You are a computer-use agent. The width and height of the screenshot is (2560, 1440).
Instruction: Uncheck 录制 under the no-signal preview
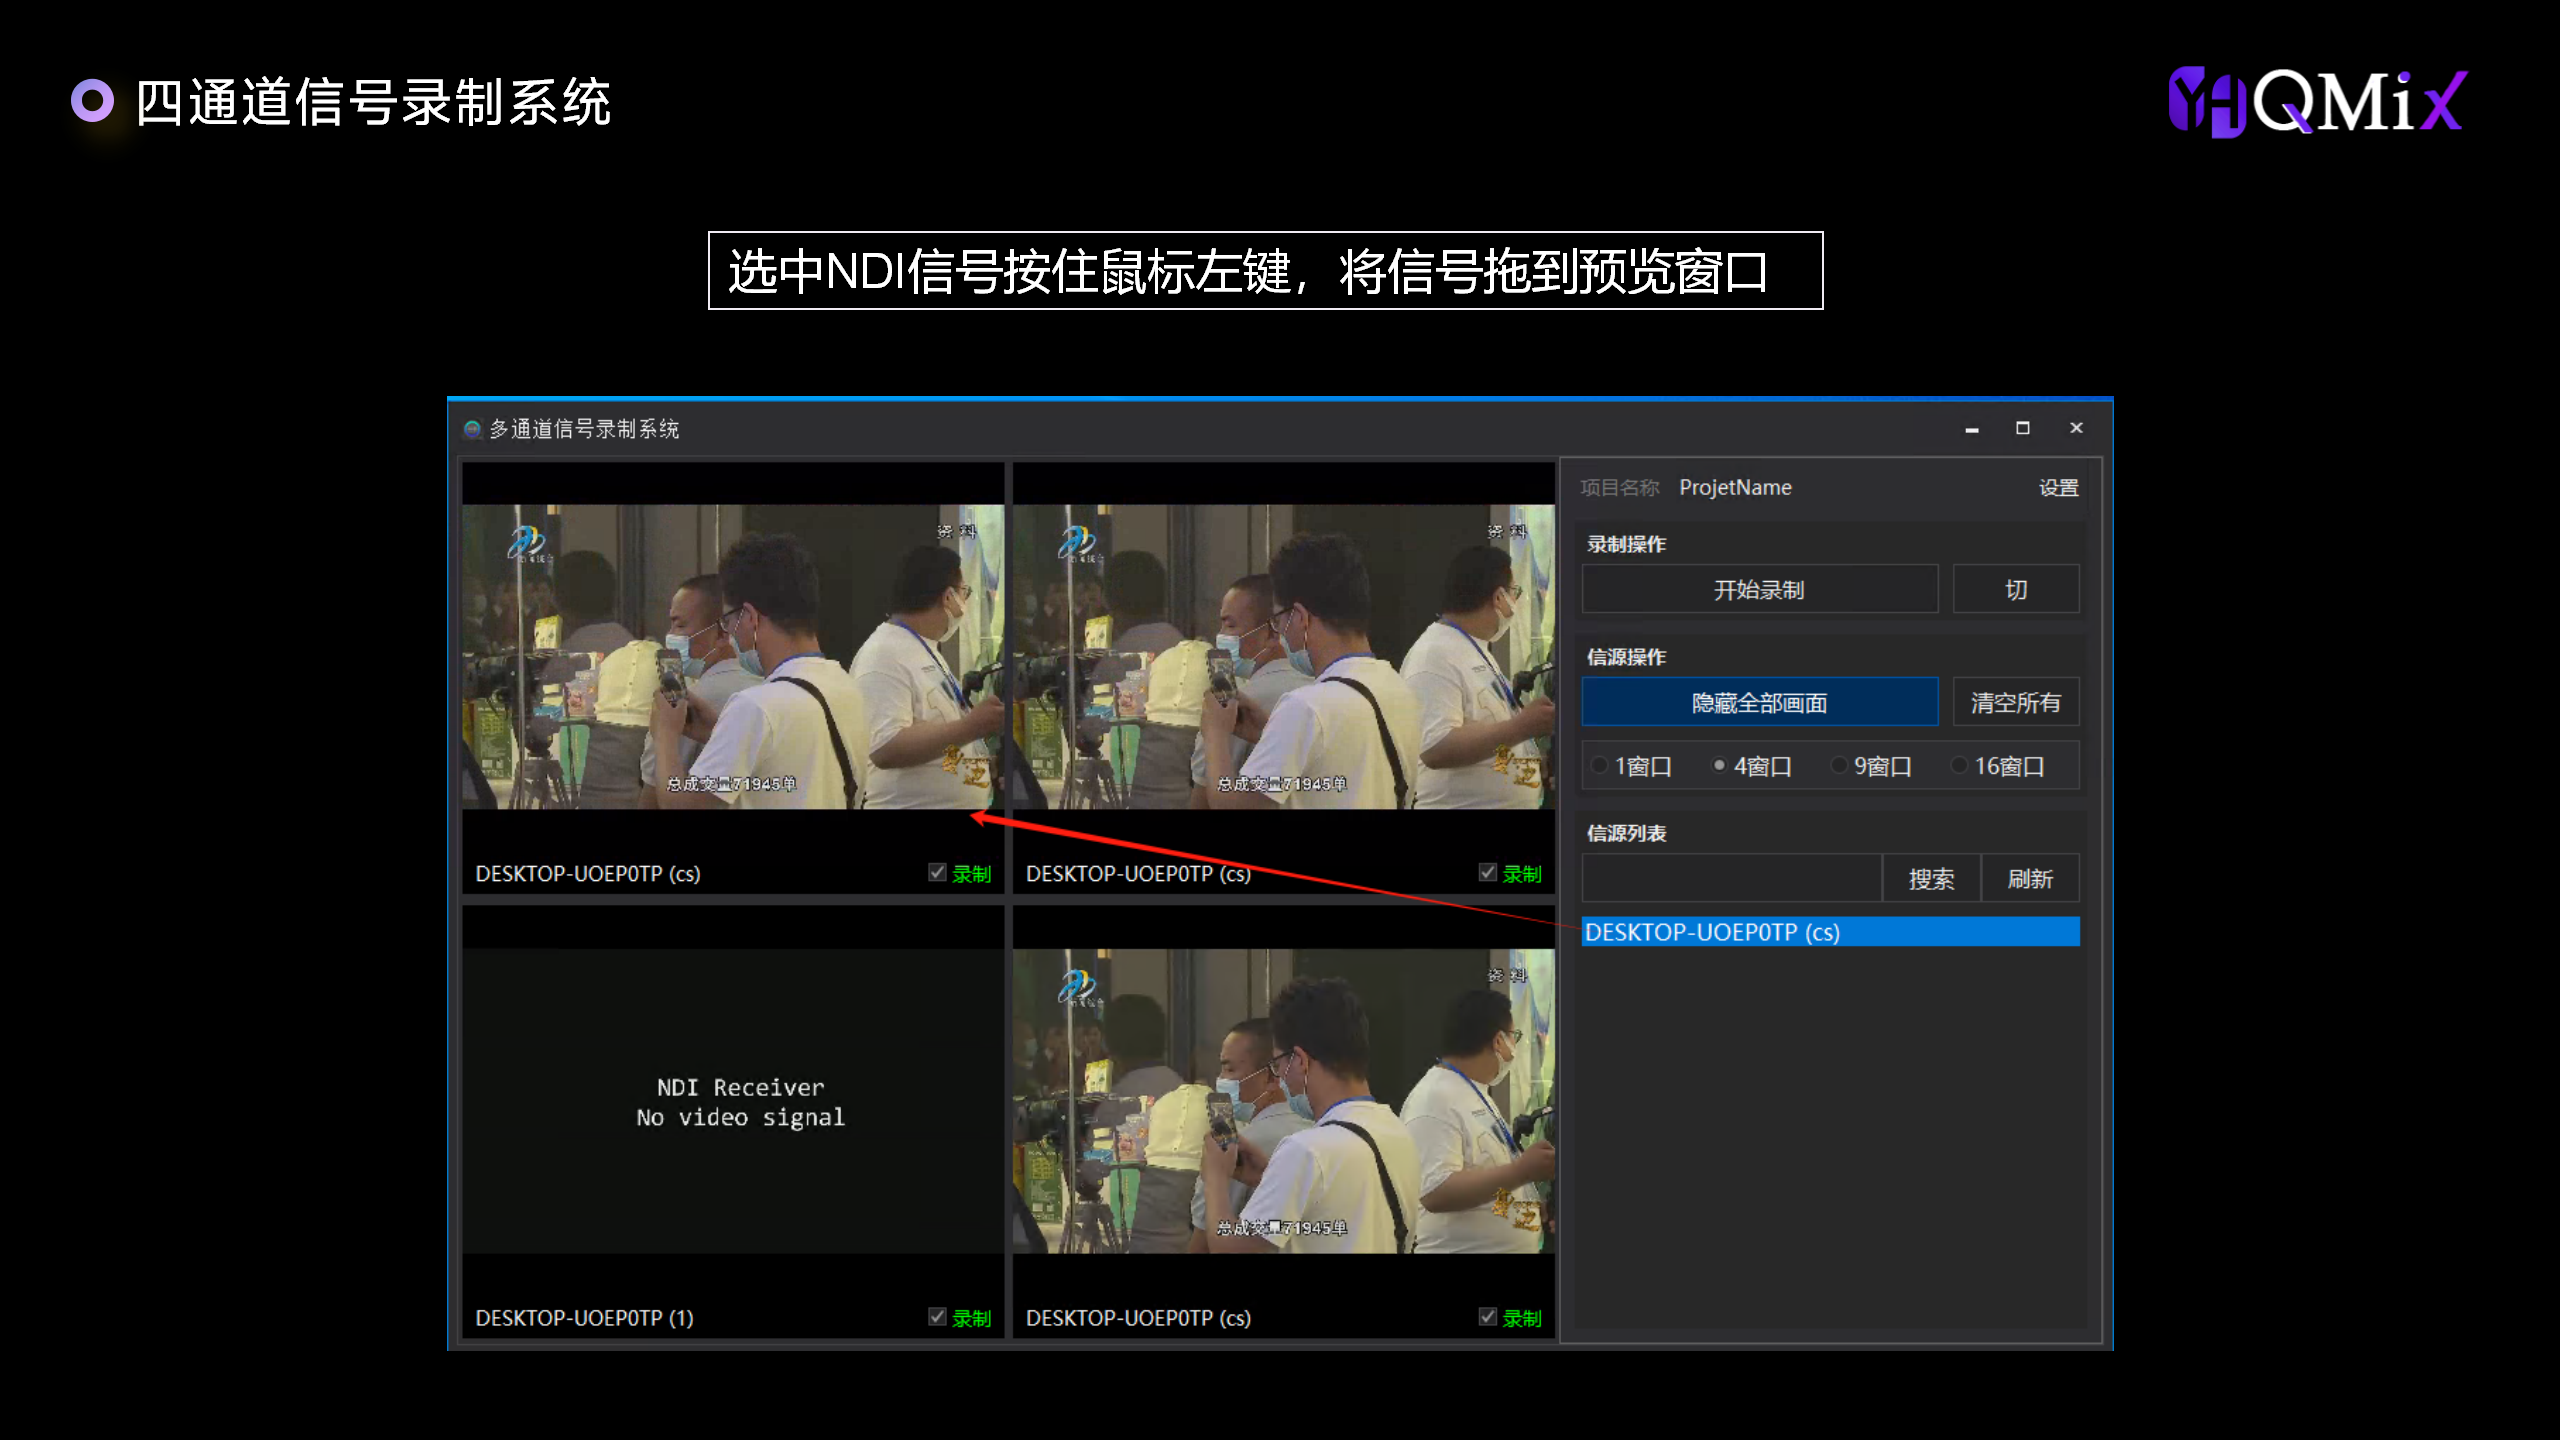(937, 1316)
